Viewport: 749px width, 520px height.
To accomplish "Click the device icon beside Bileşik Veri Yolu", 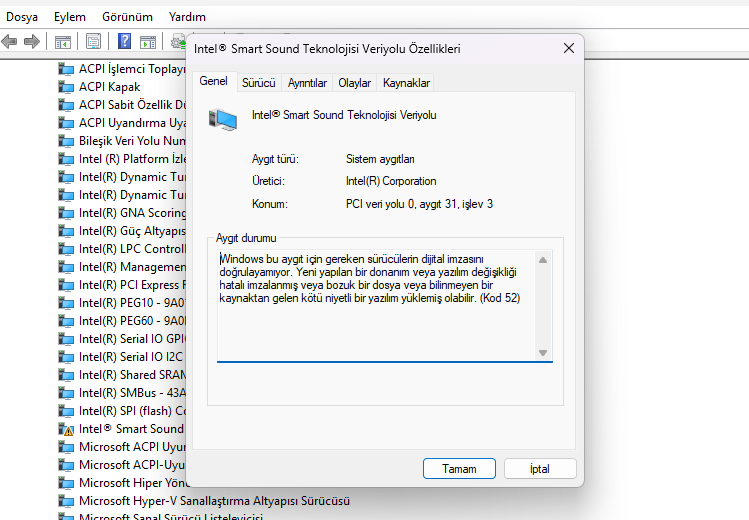I will click(x=66, y=141).
